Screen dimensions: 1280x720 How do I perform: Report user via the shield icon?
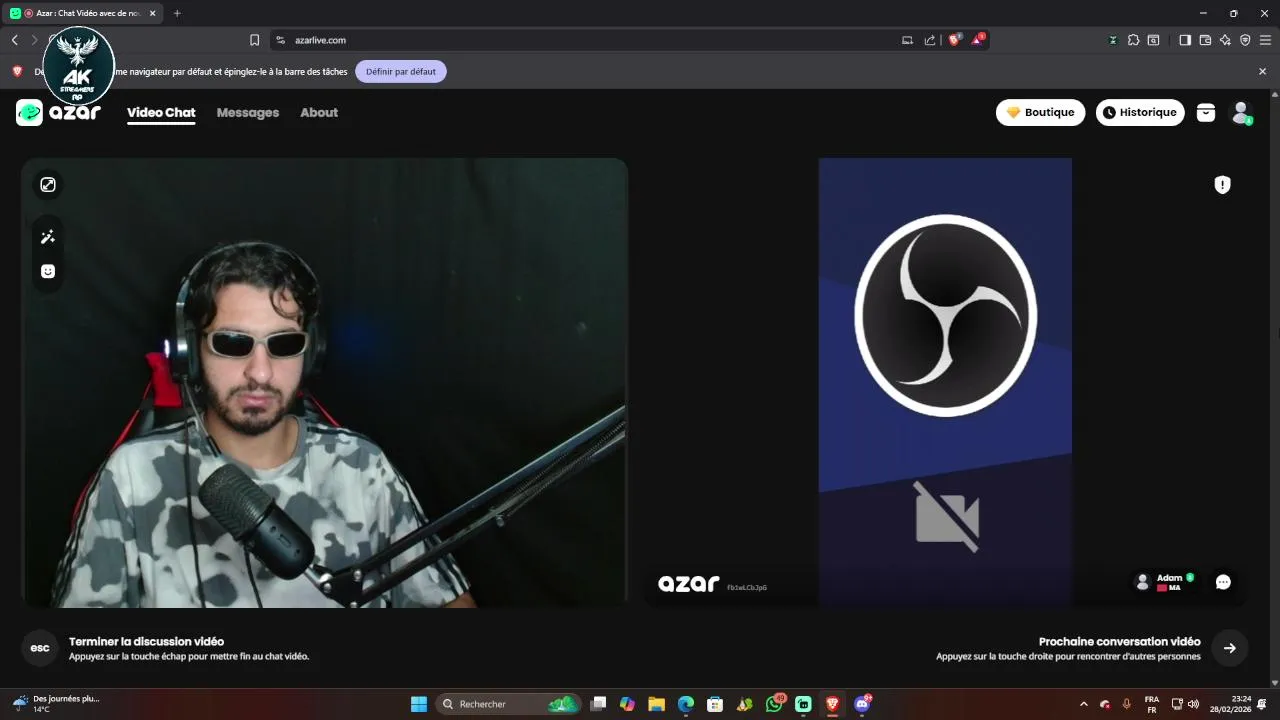click(x=1222, y=184)
